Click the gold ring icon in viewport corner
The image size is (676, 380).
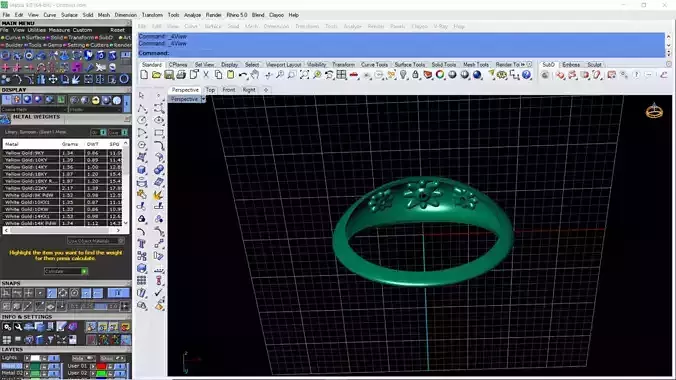click(x=654, y=111)
